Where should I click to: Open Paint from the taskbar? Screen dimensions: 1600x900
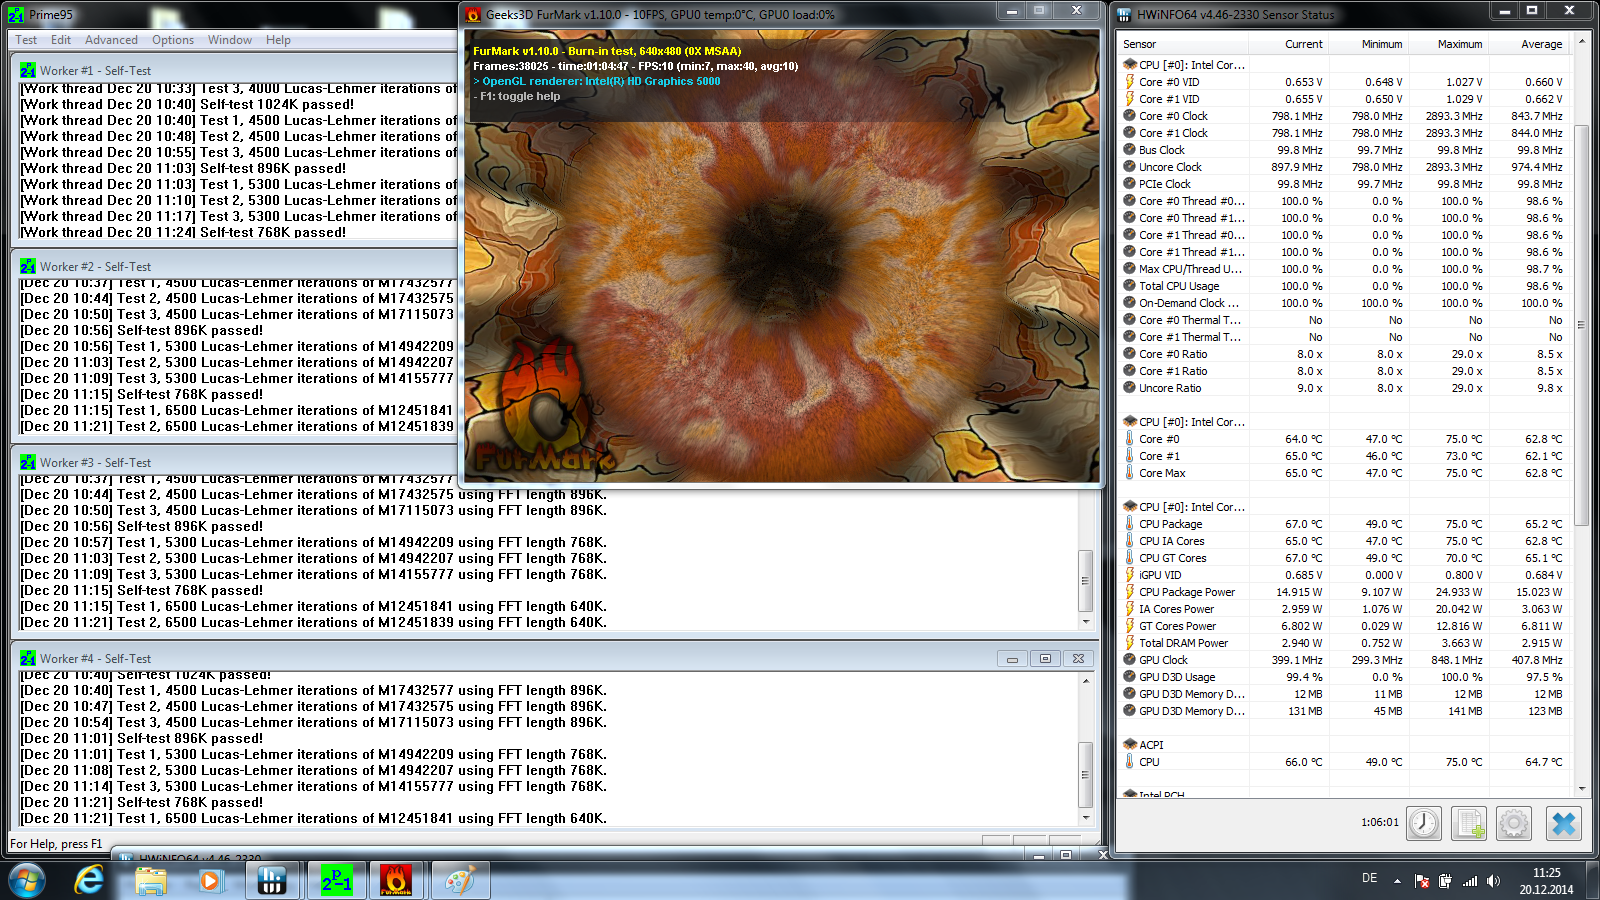pyautogui.click(x=460, y=881)
